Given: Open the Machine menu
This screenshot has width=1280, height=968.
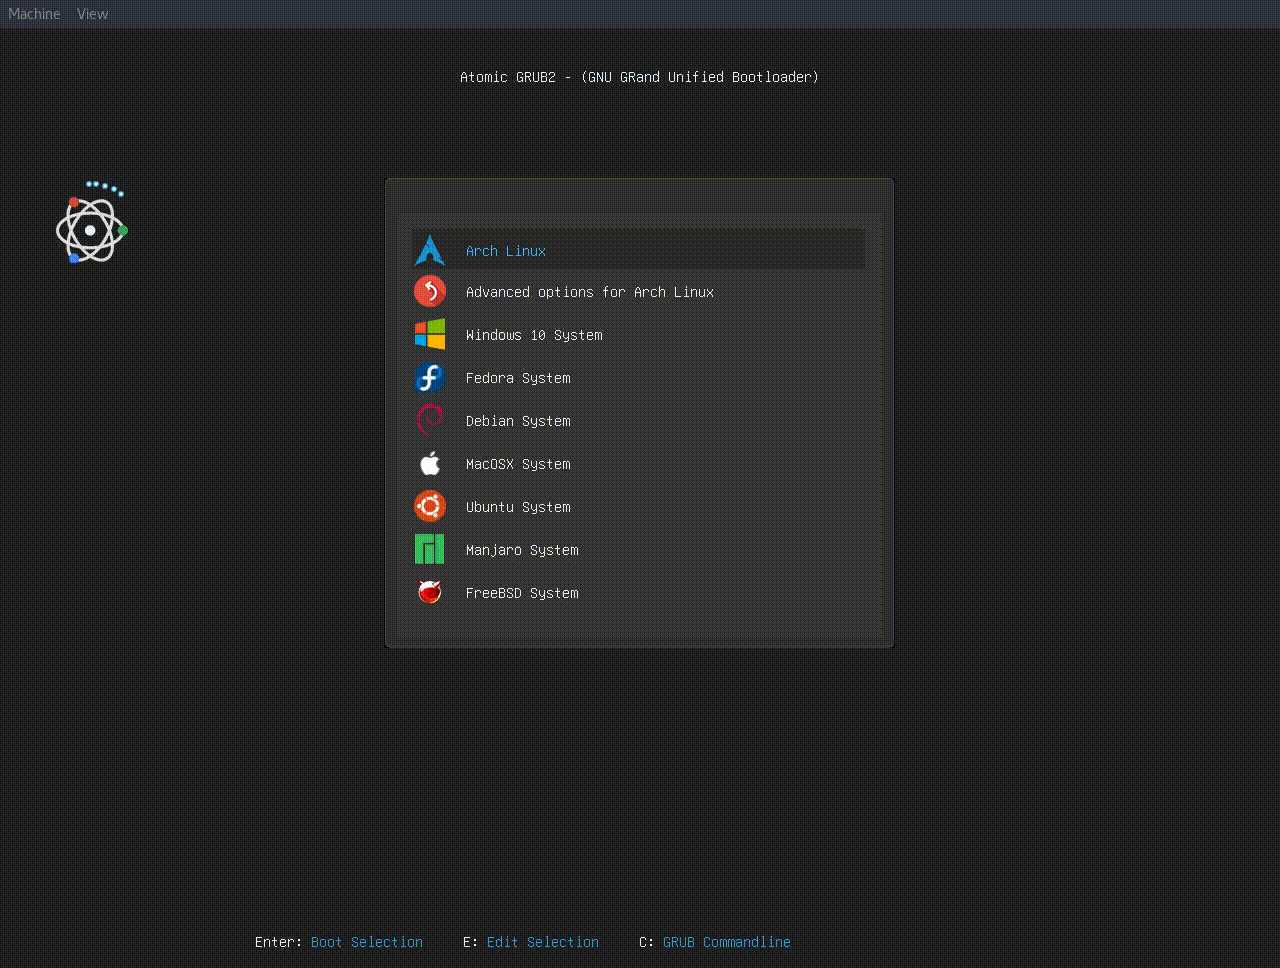Looking at the screenshot, I should (x=34, y=14).
